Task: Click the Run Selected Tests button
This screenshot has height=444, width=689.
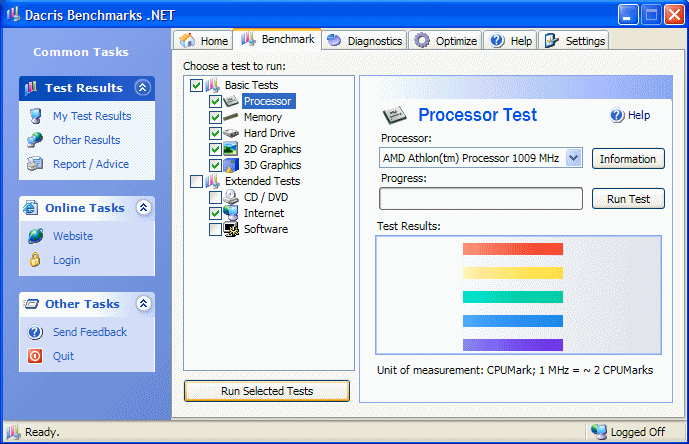Action: coord(267,391)
